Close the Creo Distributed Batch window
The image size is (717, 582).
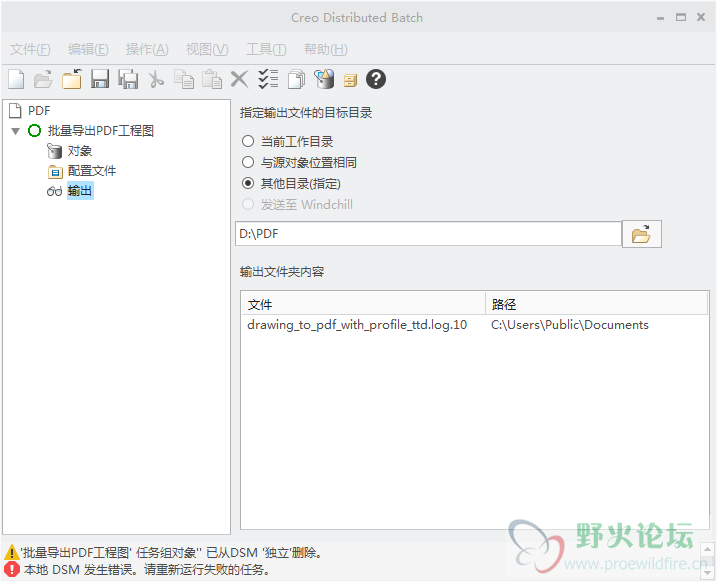(701, 17)
